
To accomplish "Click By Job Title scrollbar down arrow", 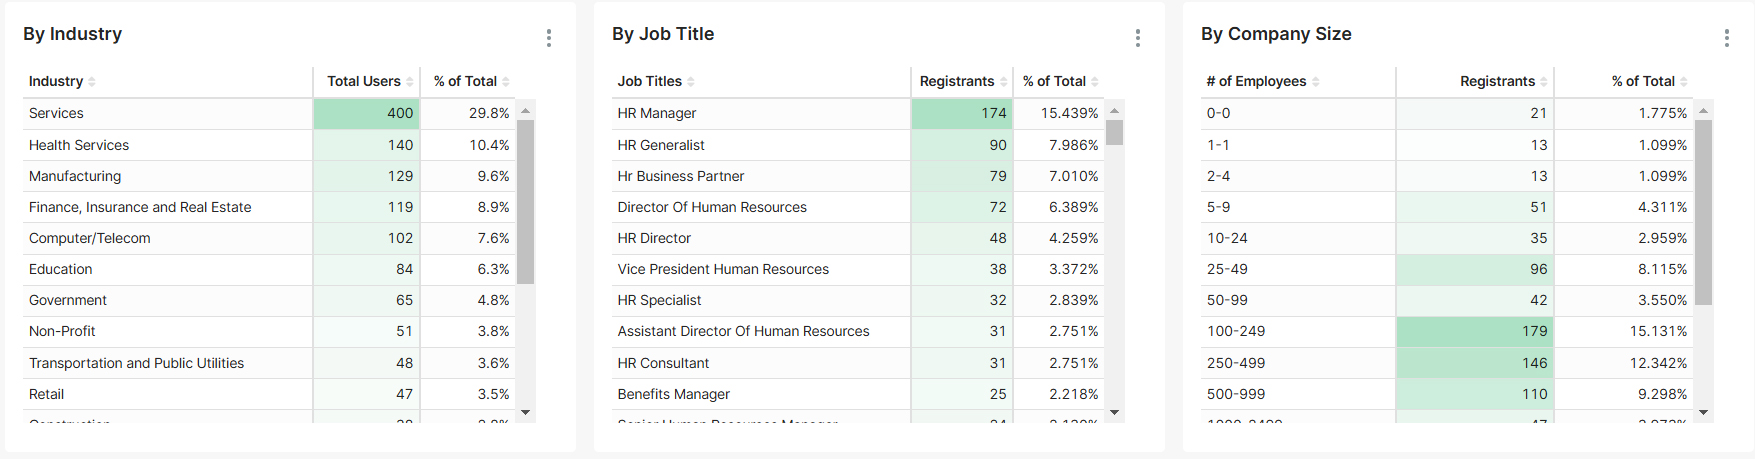I will [1115, 412].
